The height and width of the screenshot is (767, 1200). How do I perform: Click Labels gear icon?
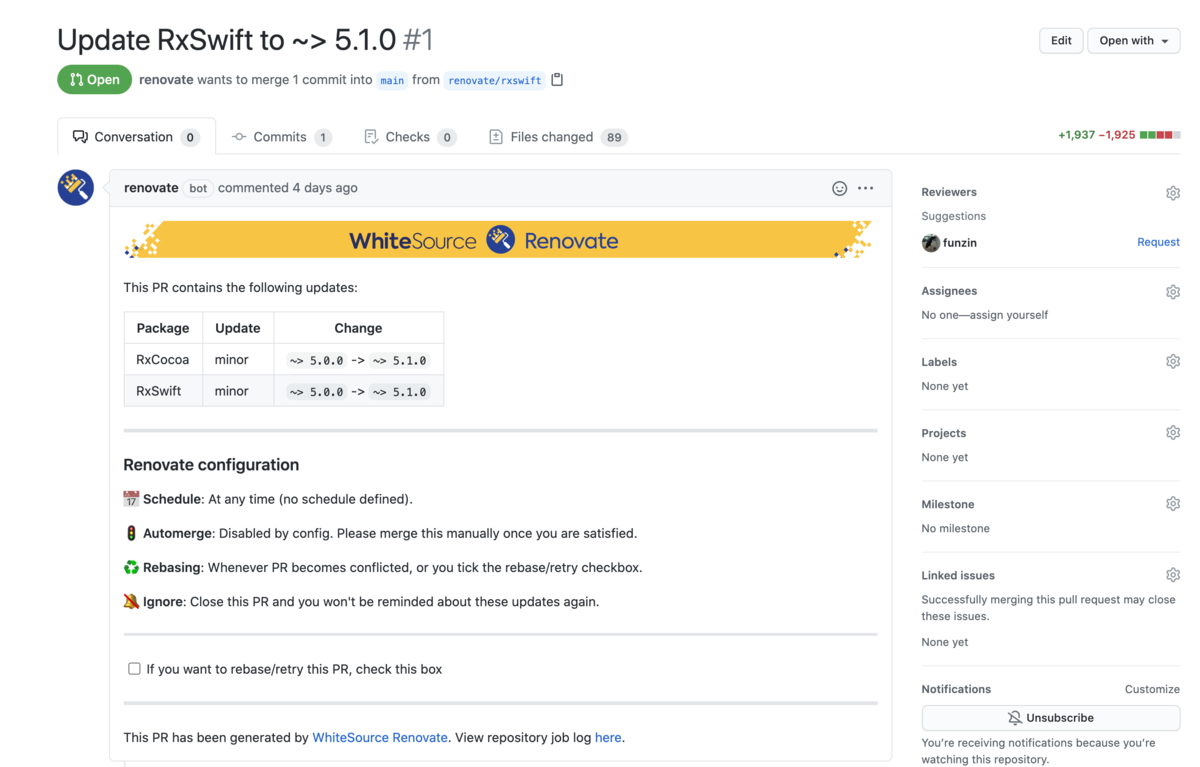click(1173, 362)
